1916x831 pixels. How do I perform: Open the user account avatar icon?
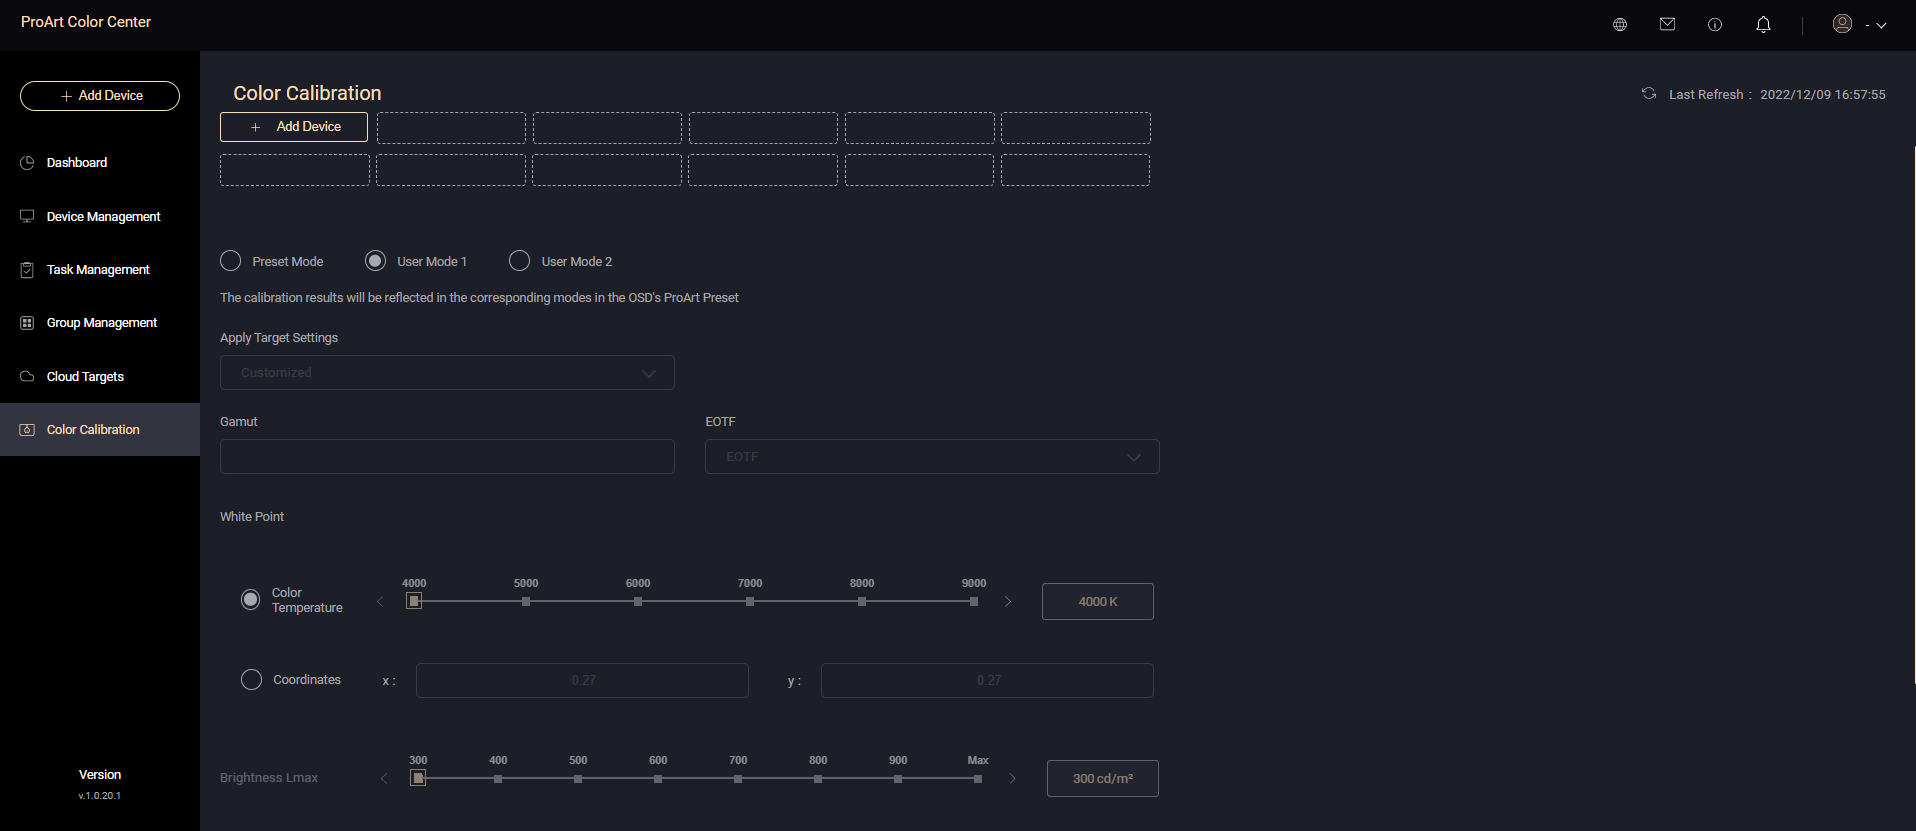(1842, 23)
